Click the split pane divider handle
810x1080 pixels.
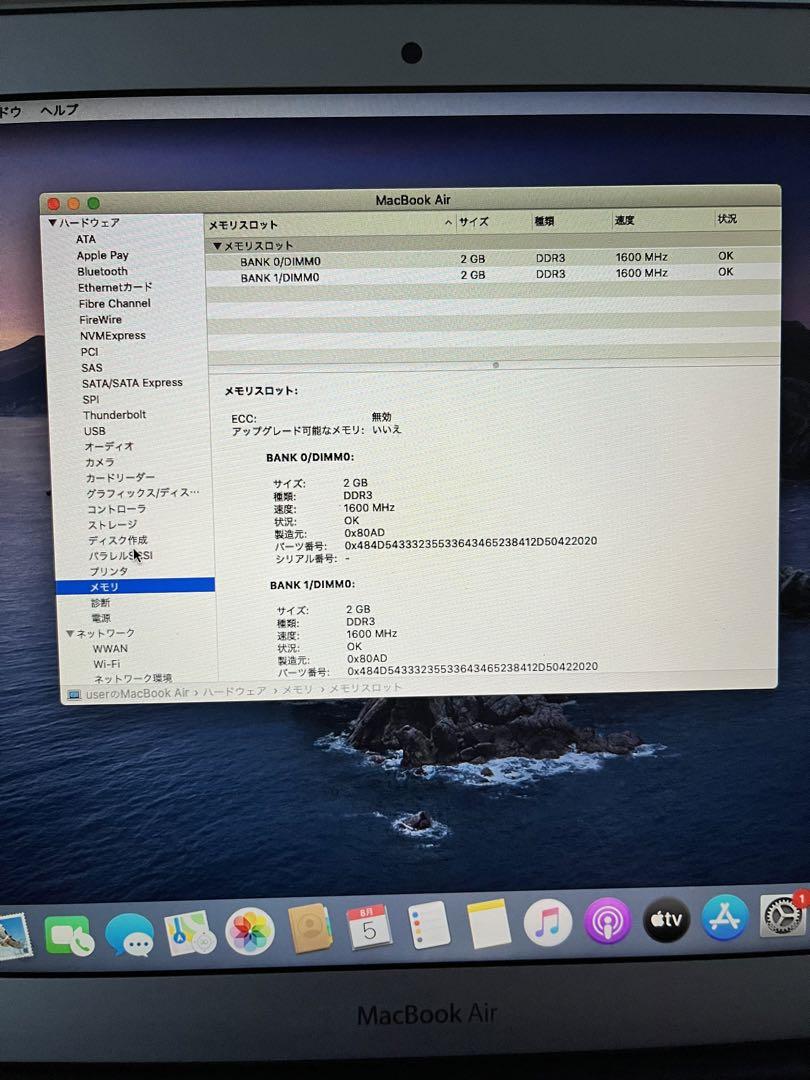(x=495, y=365)
